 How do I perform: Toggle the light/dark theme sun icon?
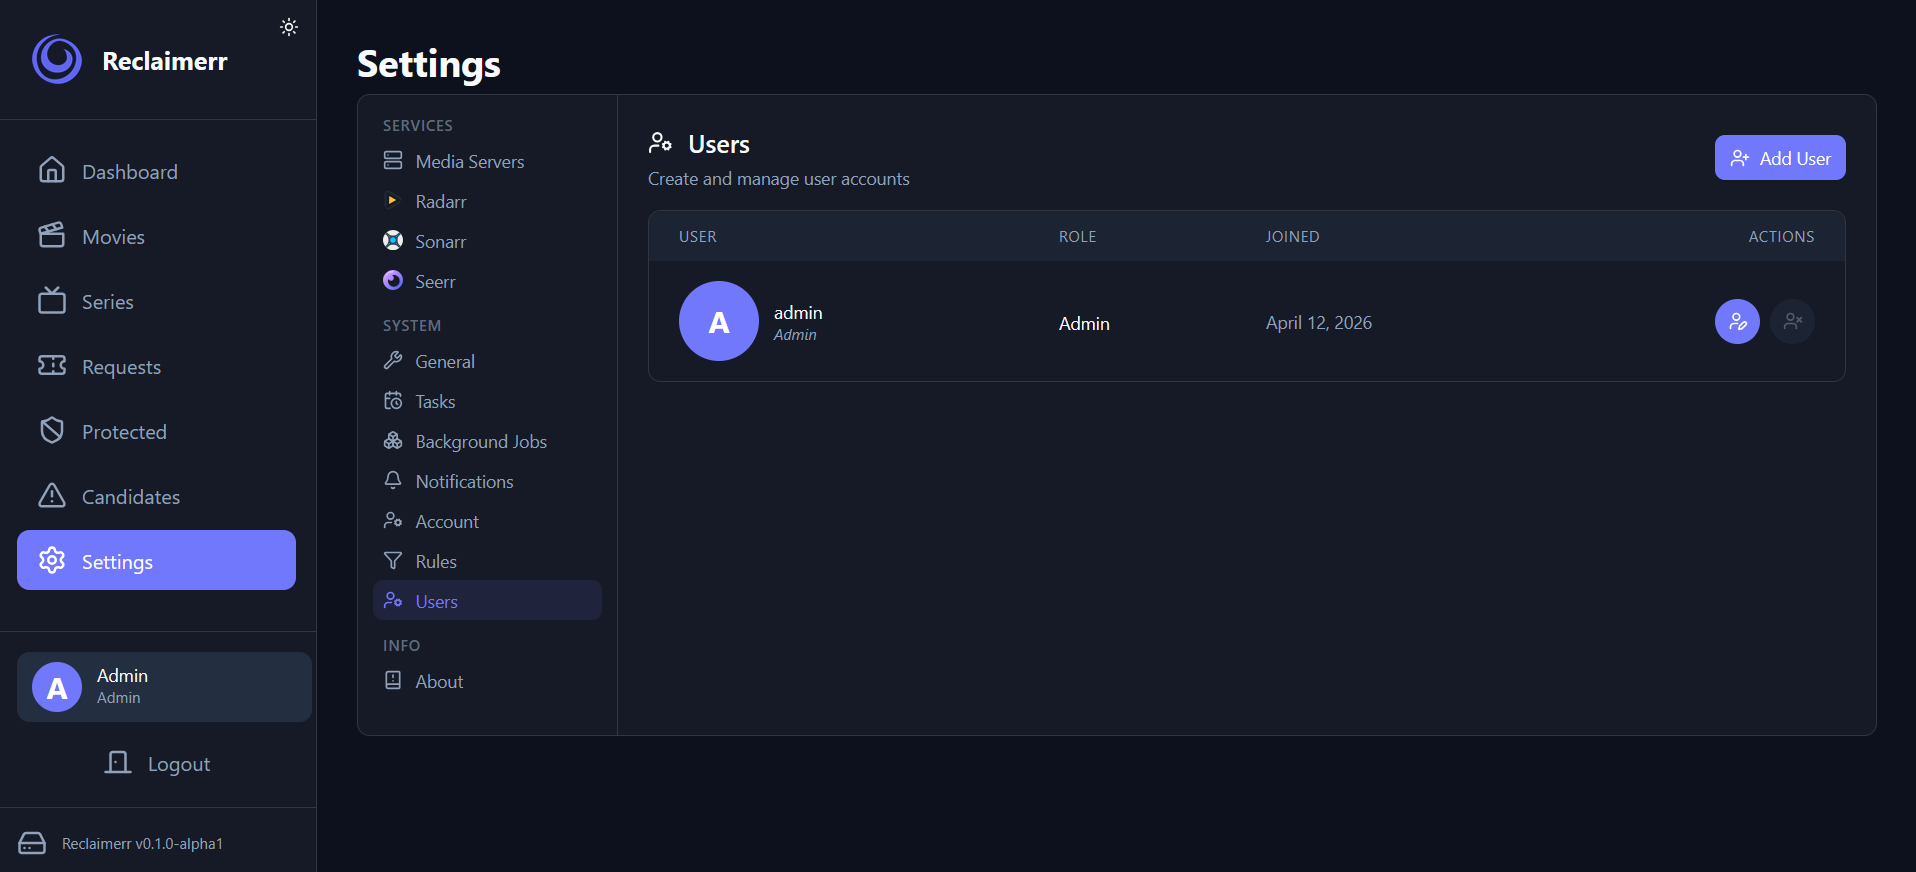coord(289,27)
